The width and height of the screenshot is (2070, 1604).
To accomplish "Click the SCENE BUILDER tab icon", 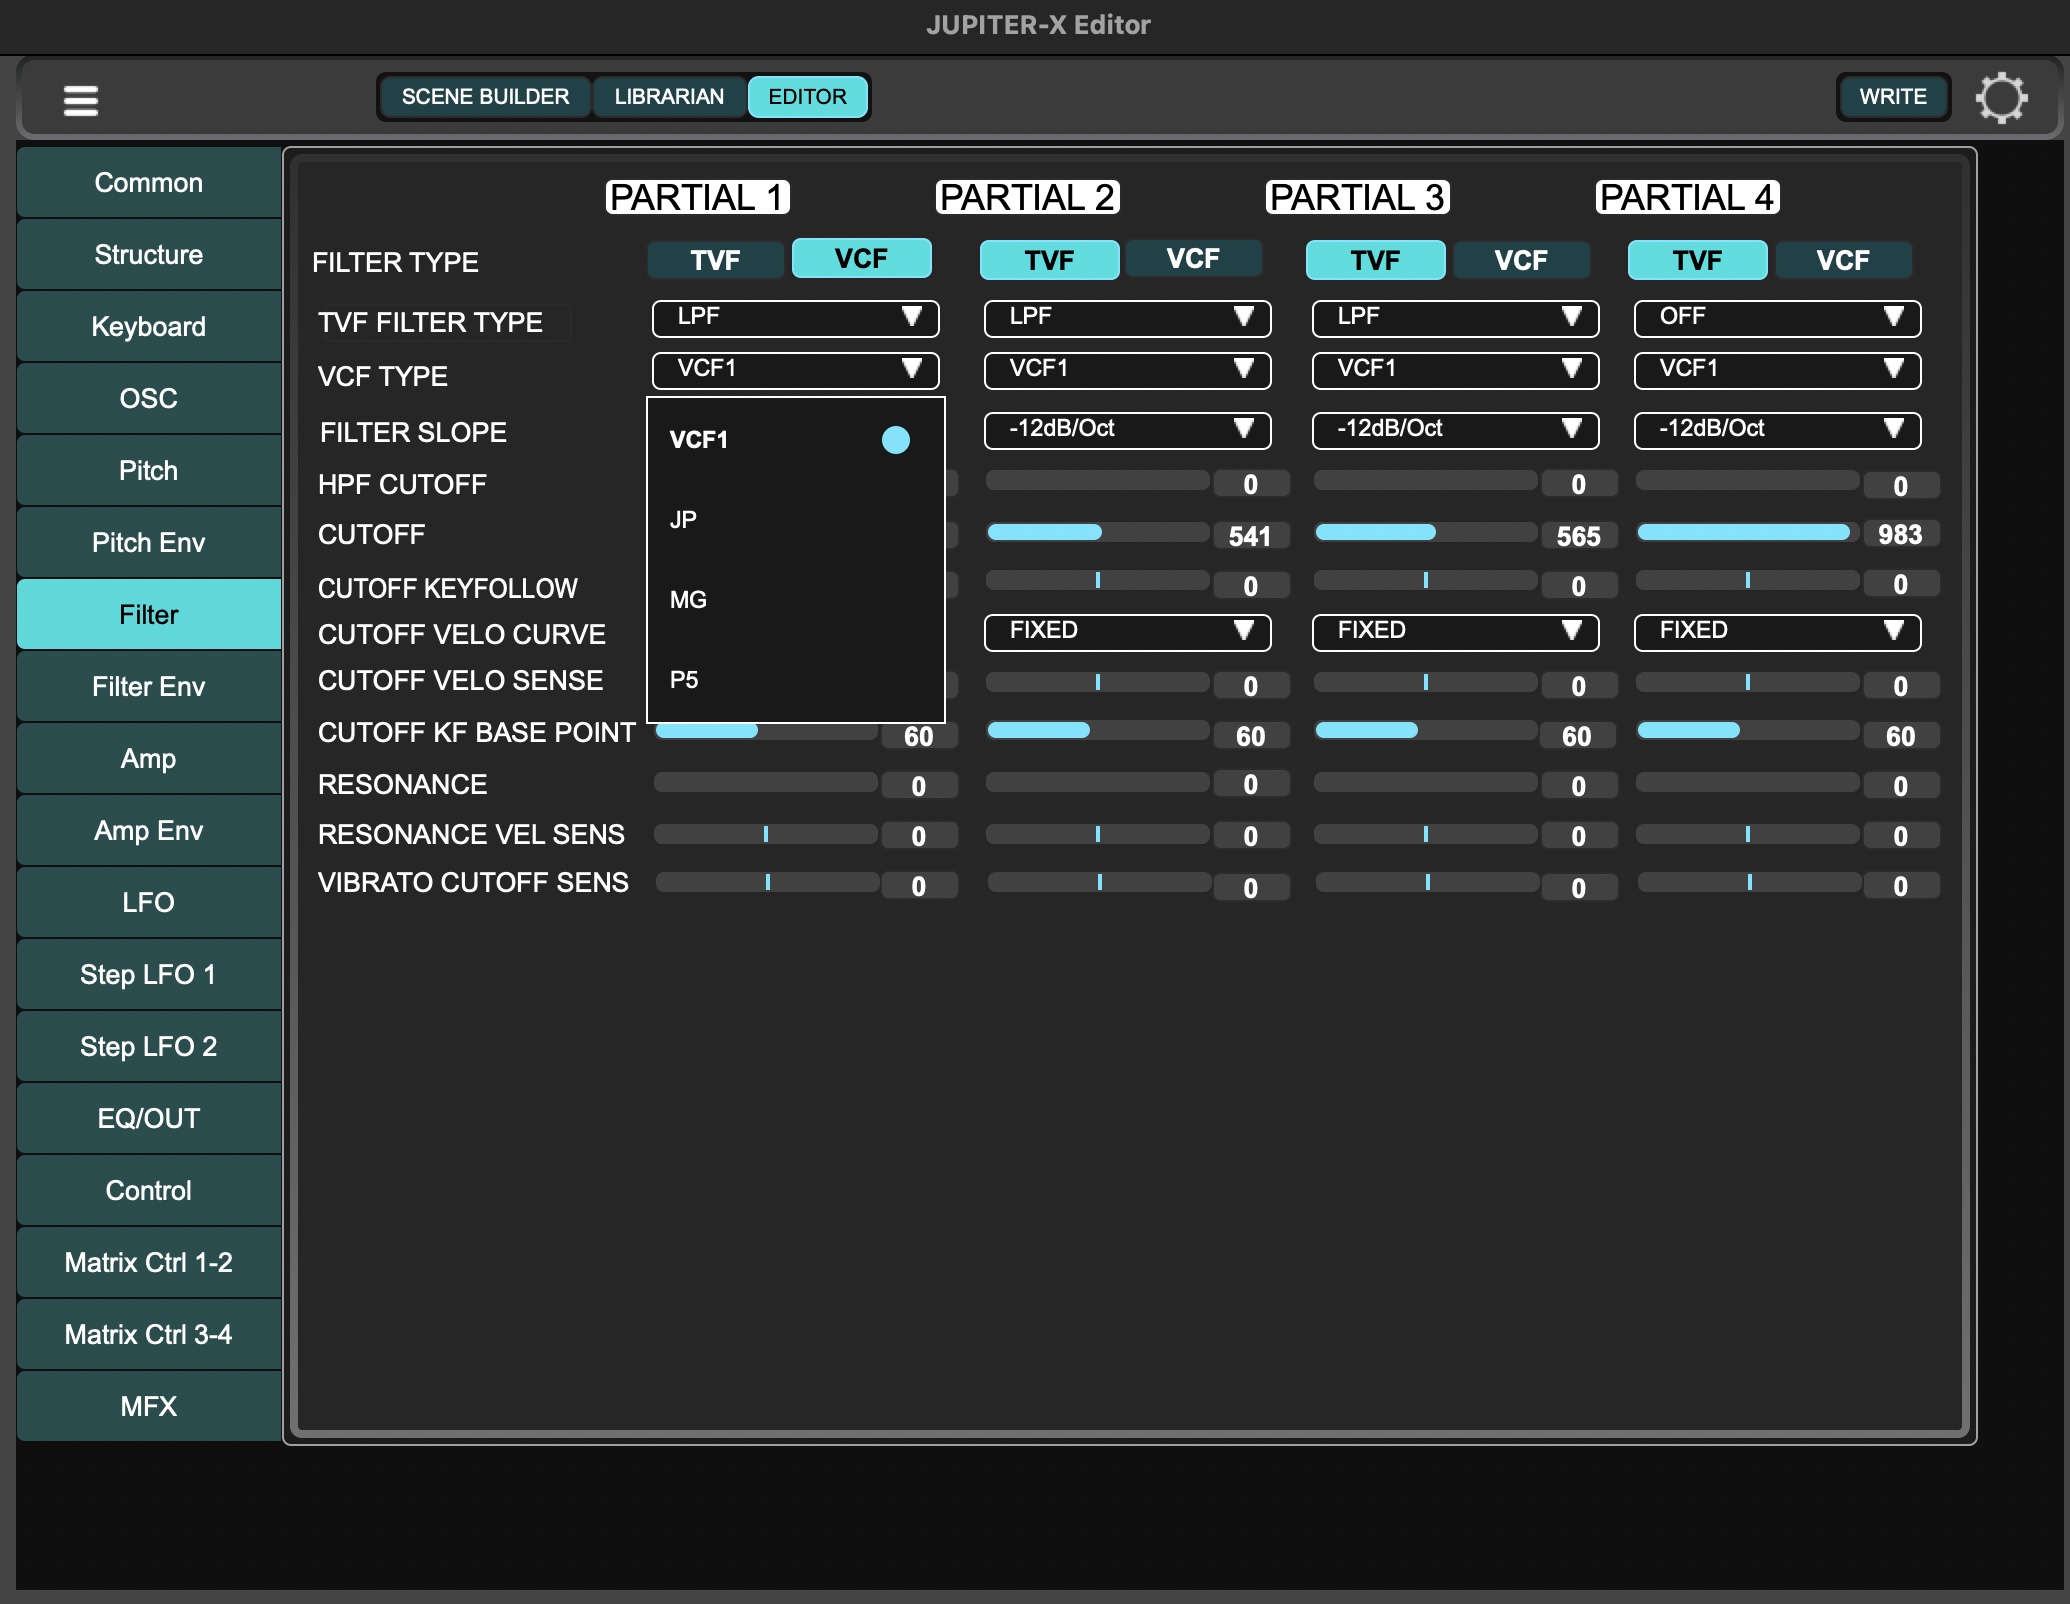I will point(484,96).
